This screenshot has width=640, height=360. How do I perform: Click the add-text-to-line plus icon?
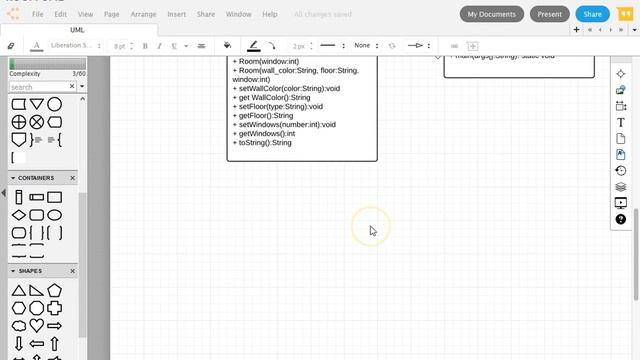[x=472, y=46]
